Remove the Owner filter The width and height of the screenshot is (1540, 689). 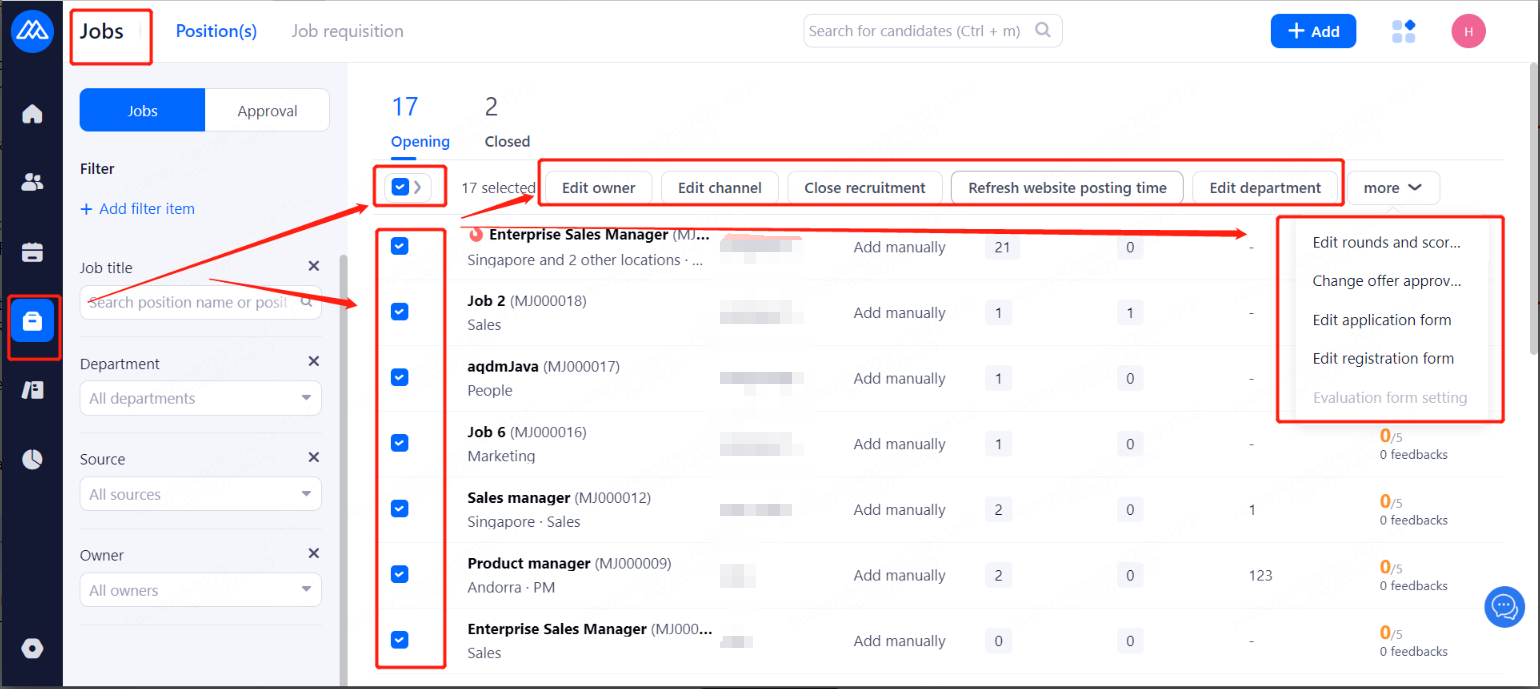314,553
